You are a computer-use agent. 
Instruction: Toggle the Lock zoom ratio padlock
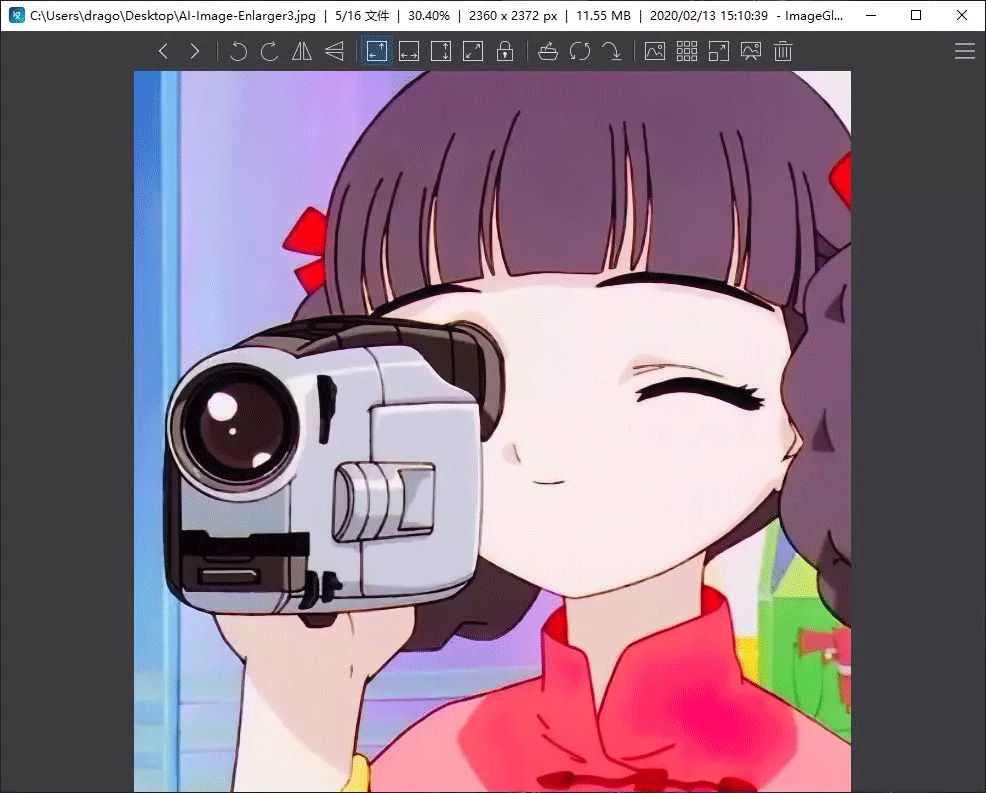coord(505,51)
